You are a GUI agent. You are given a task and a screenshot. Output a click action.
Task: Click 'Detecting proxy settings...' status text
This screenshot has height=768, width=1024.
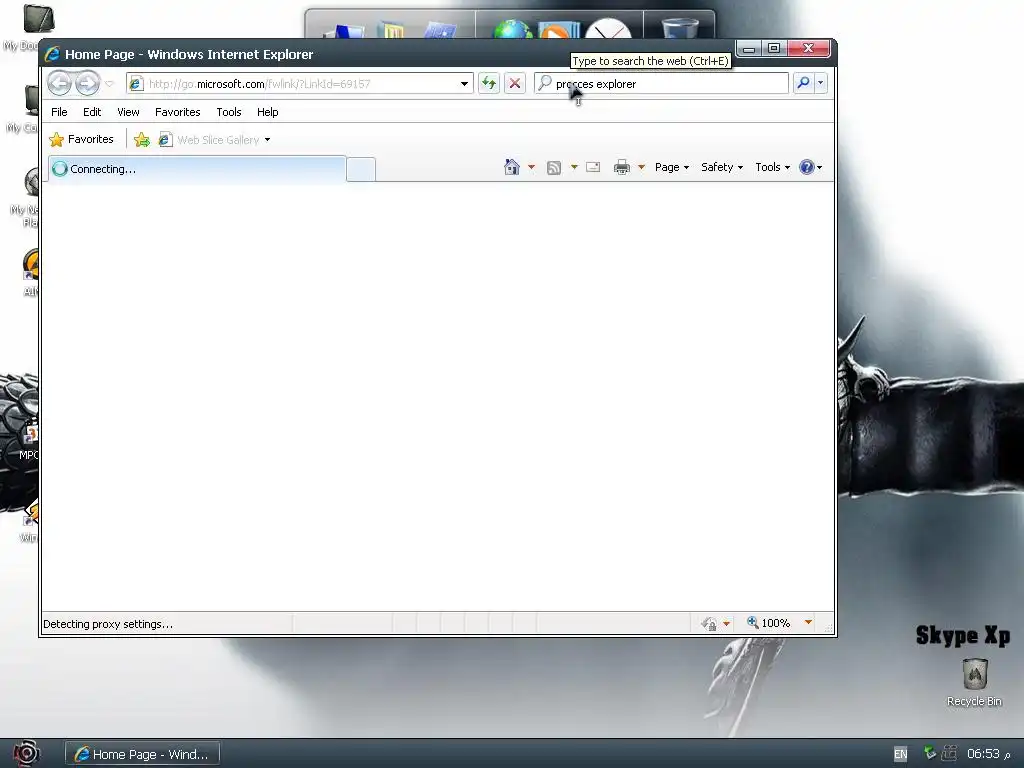tap(108, 624)
